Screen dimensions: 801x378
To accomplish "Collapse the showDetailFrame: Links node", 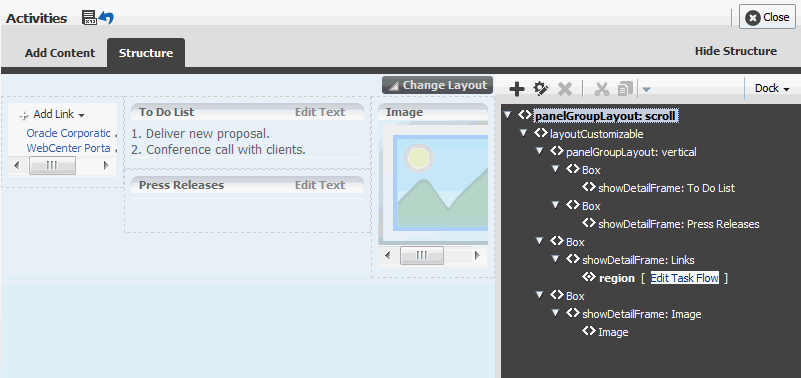I will click(556, 259).
